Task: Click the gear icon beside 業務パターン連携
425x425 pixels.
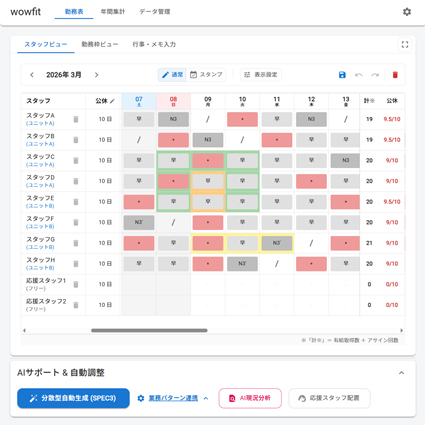Action: [x=141, y=398]
